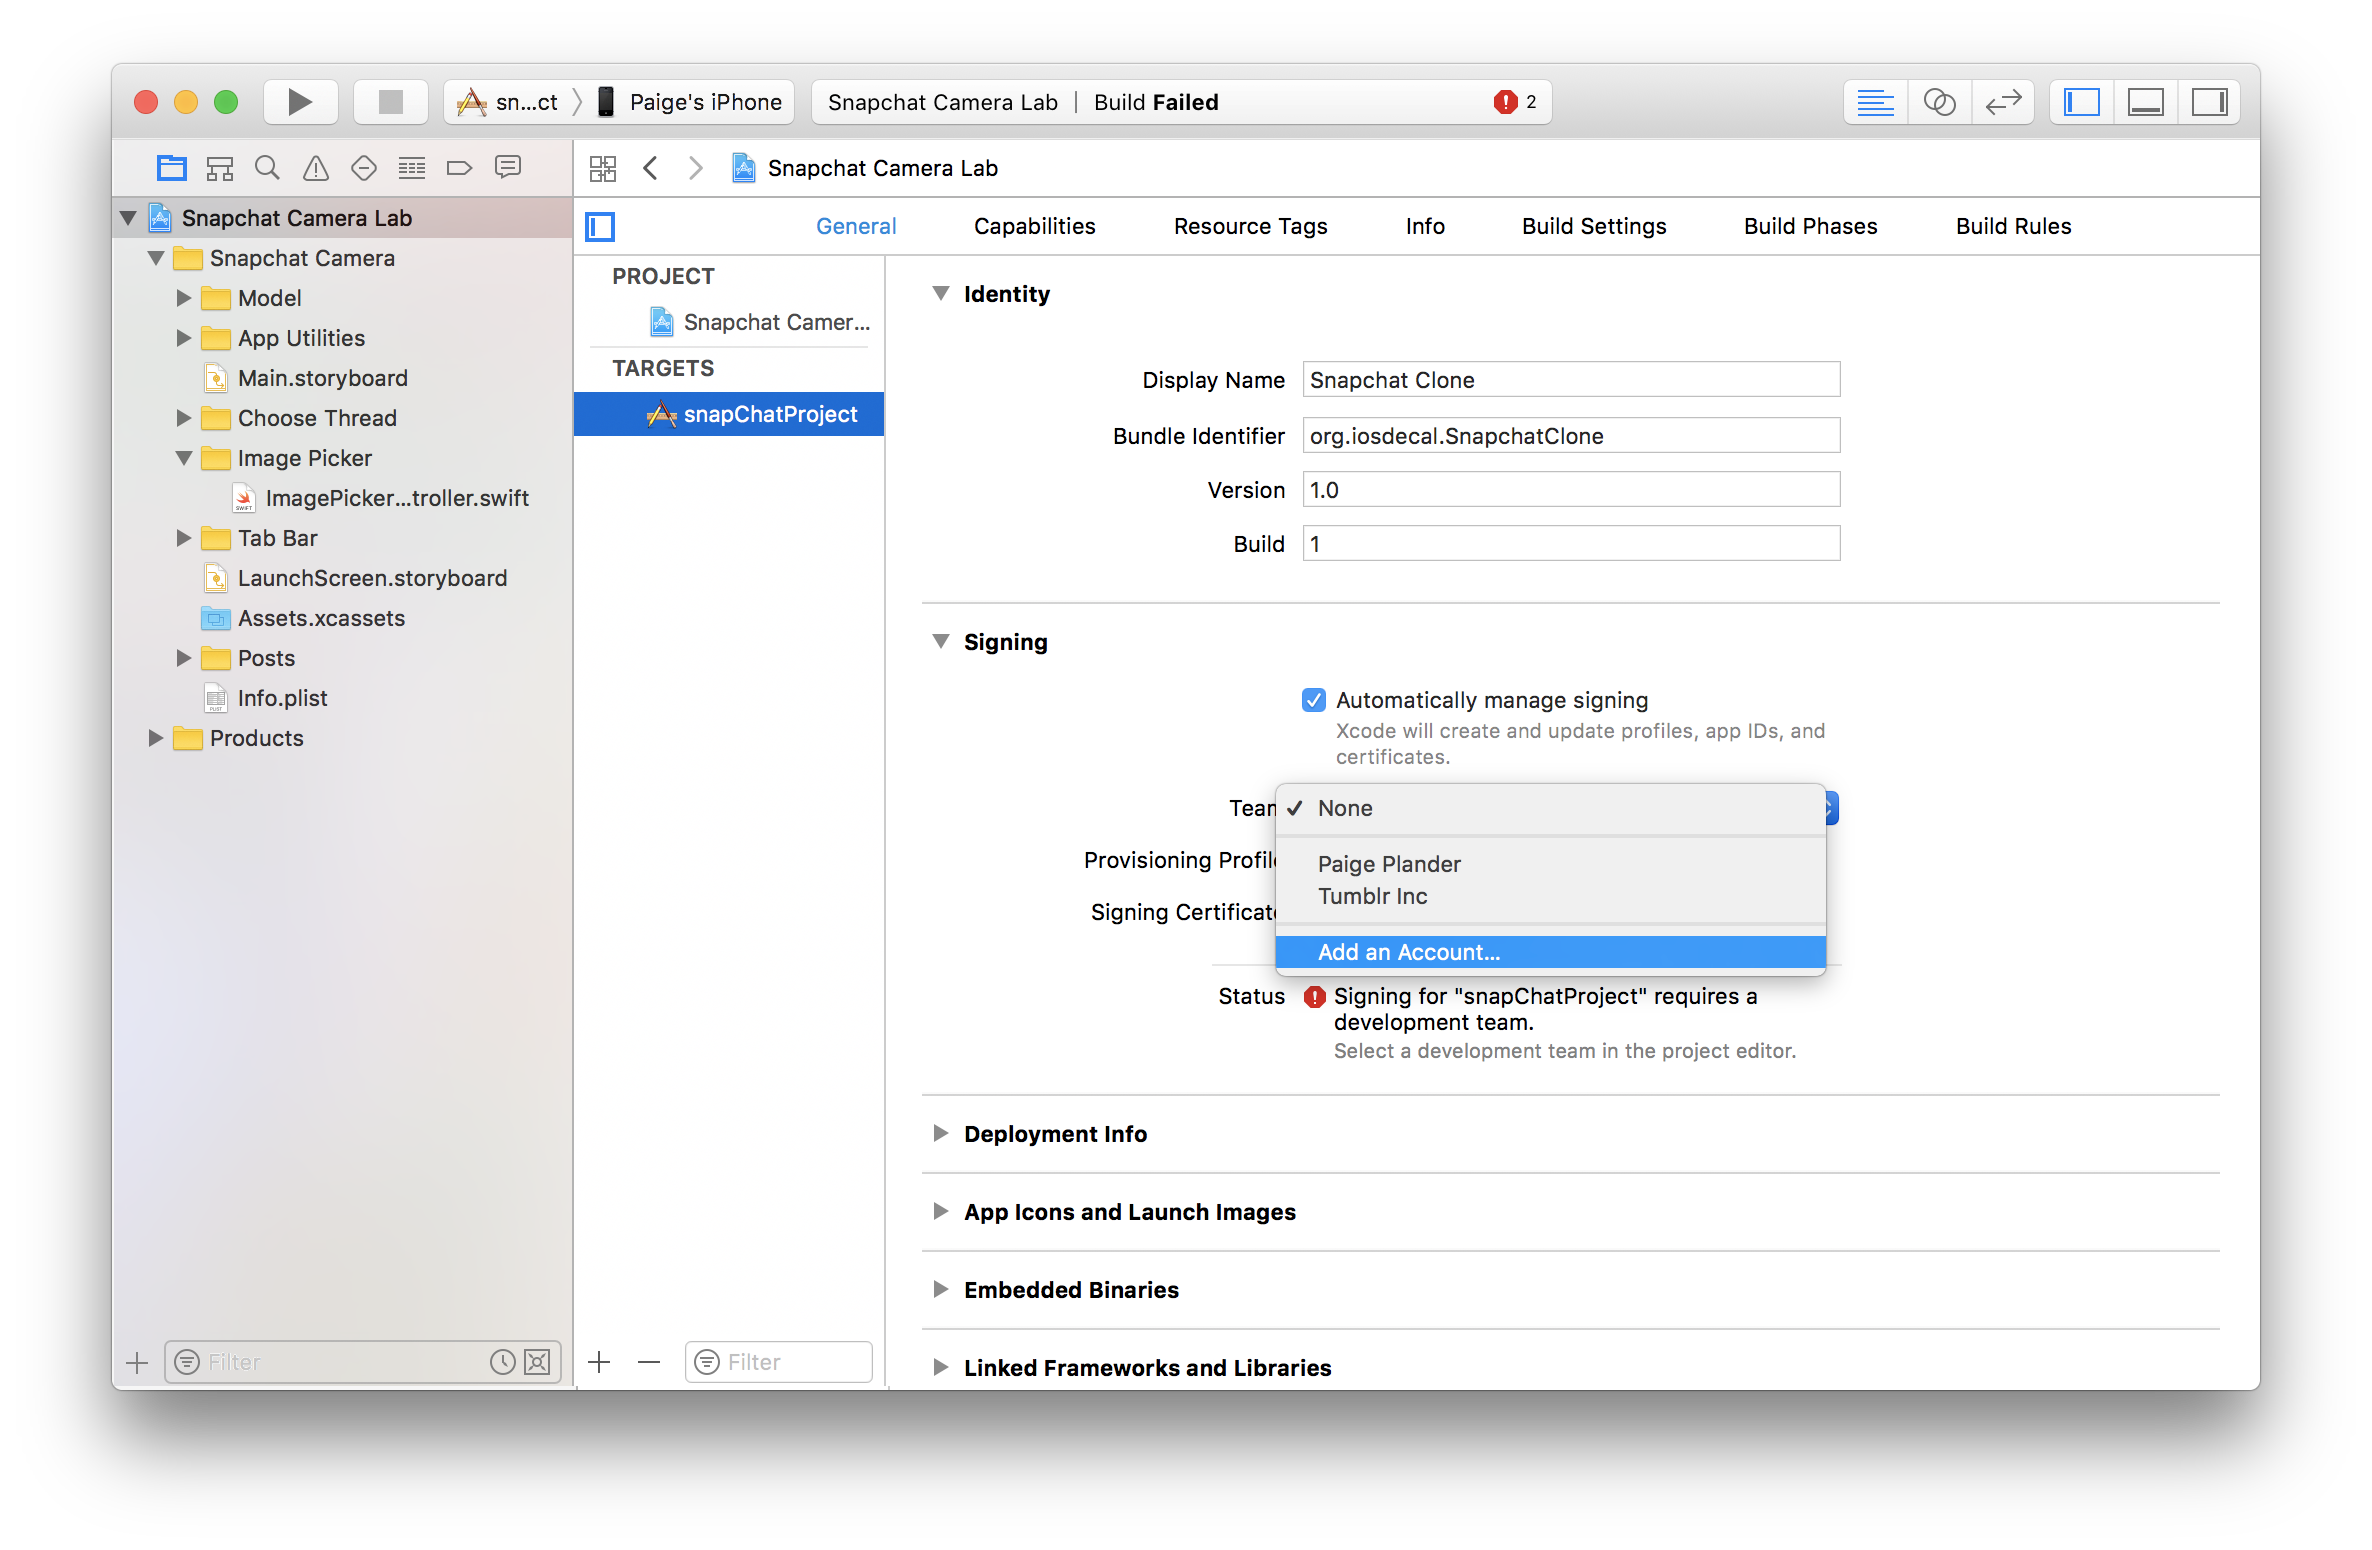Switch to the Capabilities tab
Screen dimensions: 2372x1550
tap(1034, 226)
